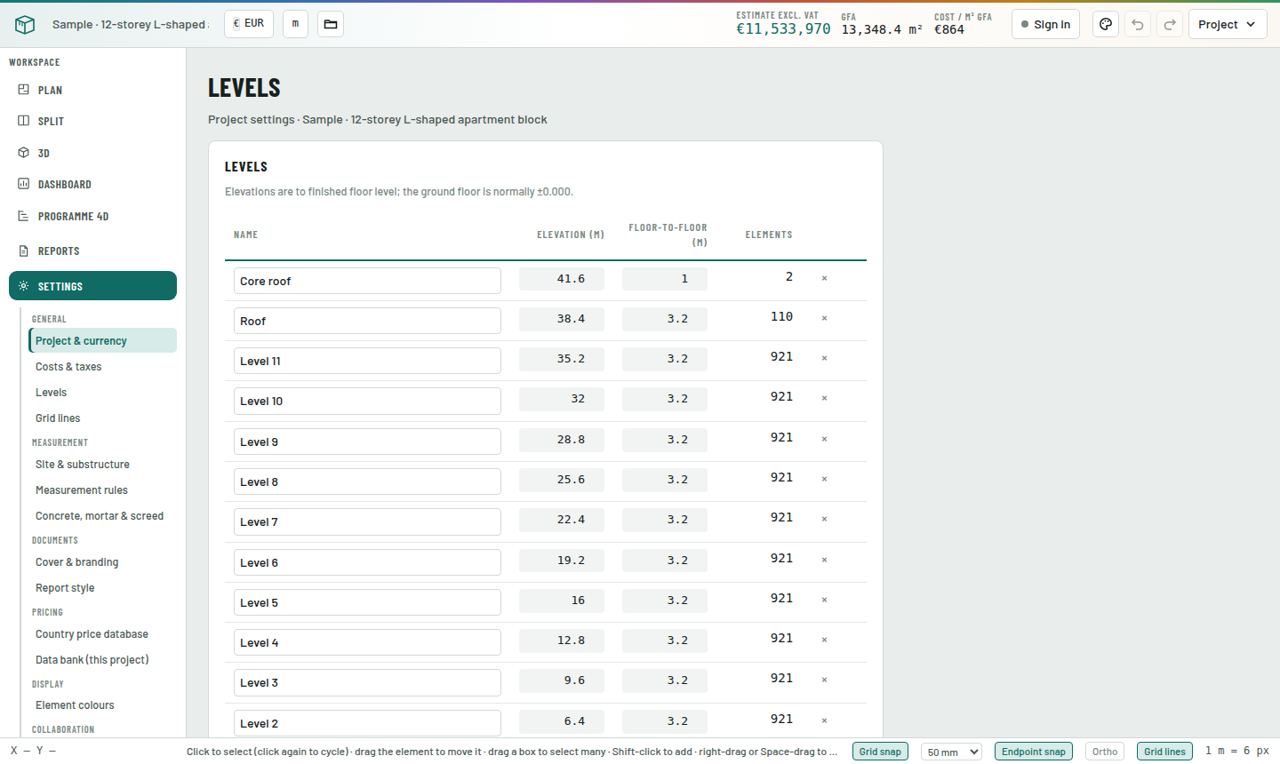Image resolution: width=1280 pixels, height=764 pixels.
Task: Toggle Endpoint snap
Action: click(x=1033, y=751)
